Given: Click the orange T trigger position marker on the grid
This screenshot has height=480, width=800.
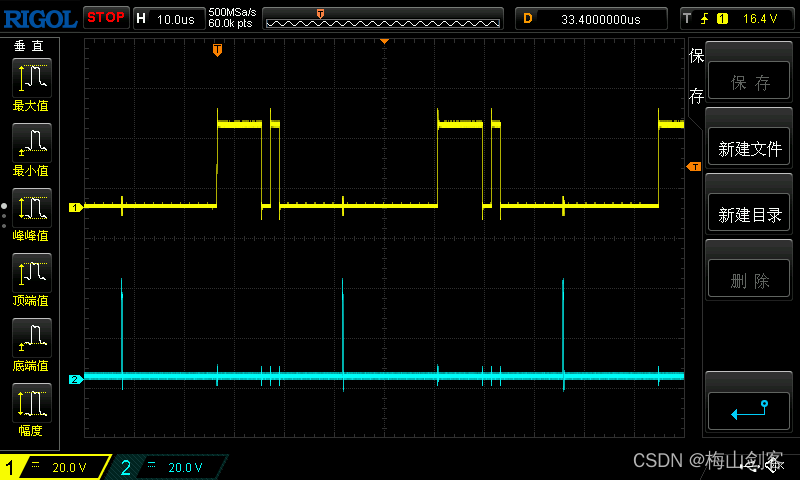Looking at the screenshot, I should click(217, 50).
